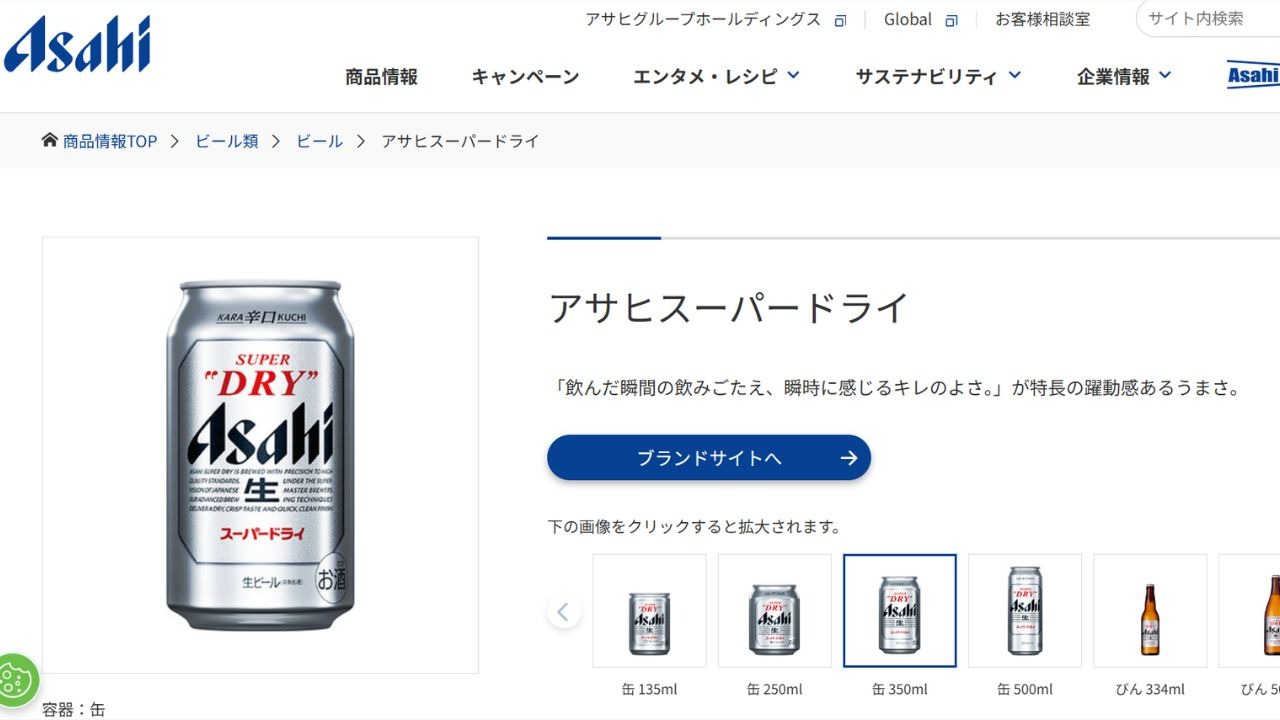Go to ビール類 breadcrumb link
1280x720 pixels.
227,141
